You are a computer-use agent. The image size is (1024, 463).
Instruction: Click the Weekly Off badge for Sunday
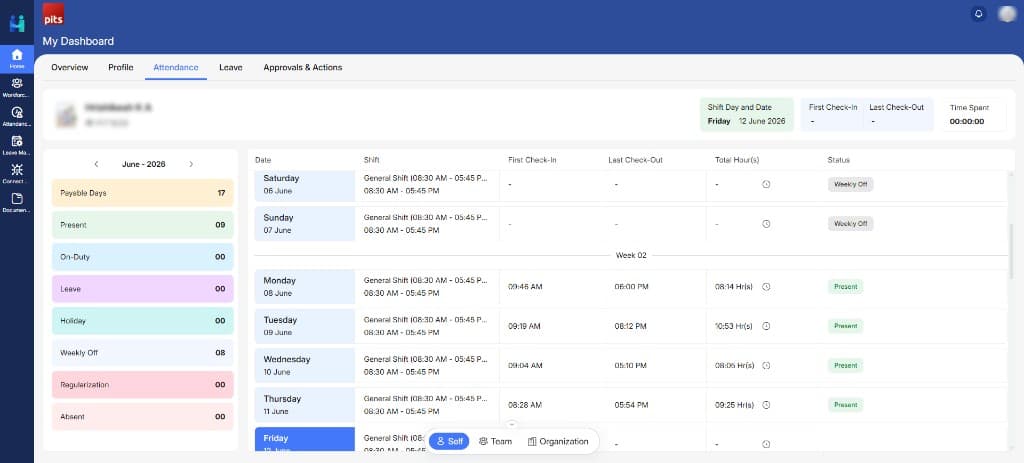(850, 224)
